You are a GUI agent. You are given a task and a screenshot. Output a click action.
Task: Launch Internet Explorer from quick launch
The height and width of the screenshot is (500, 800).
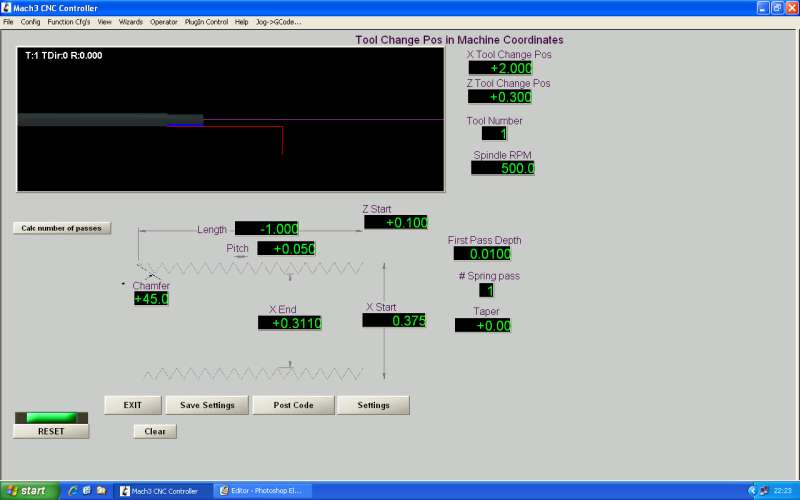click(x=72, y=491)
